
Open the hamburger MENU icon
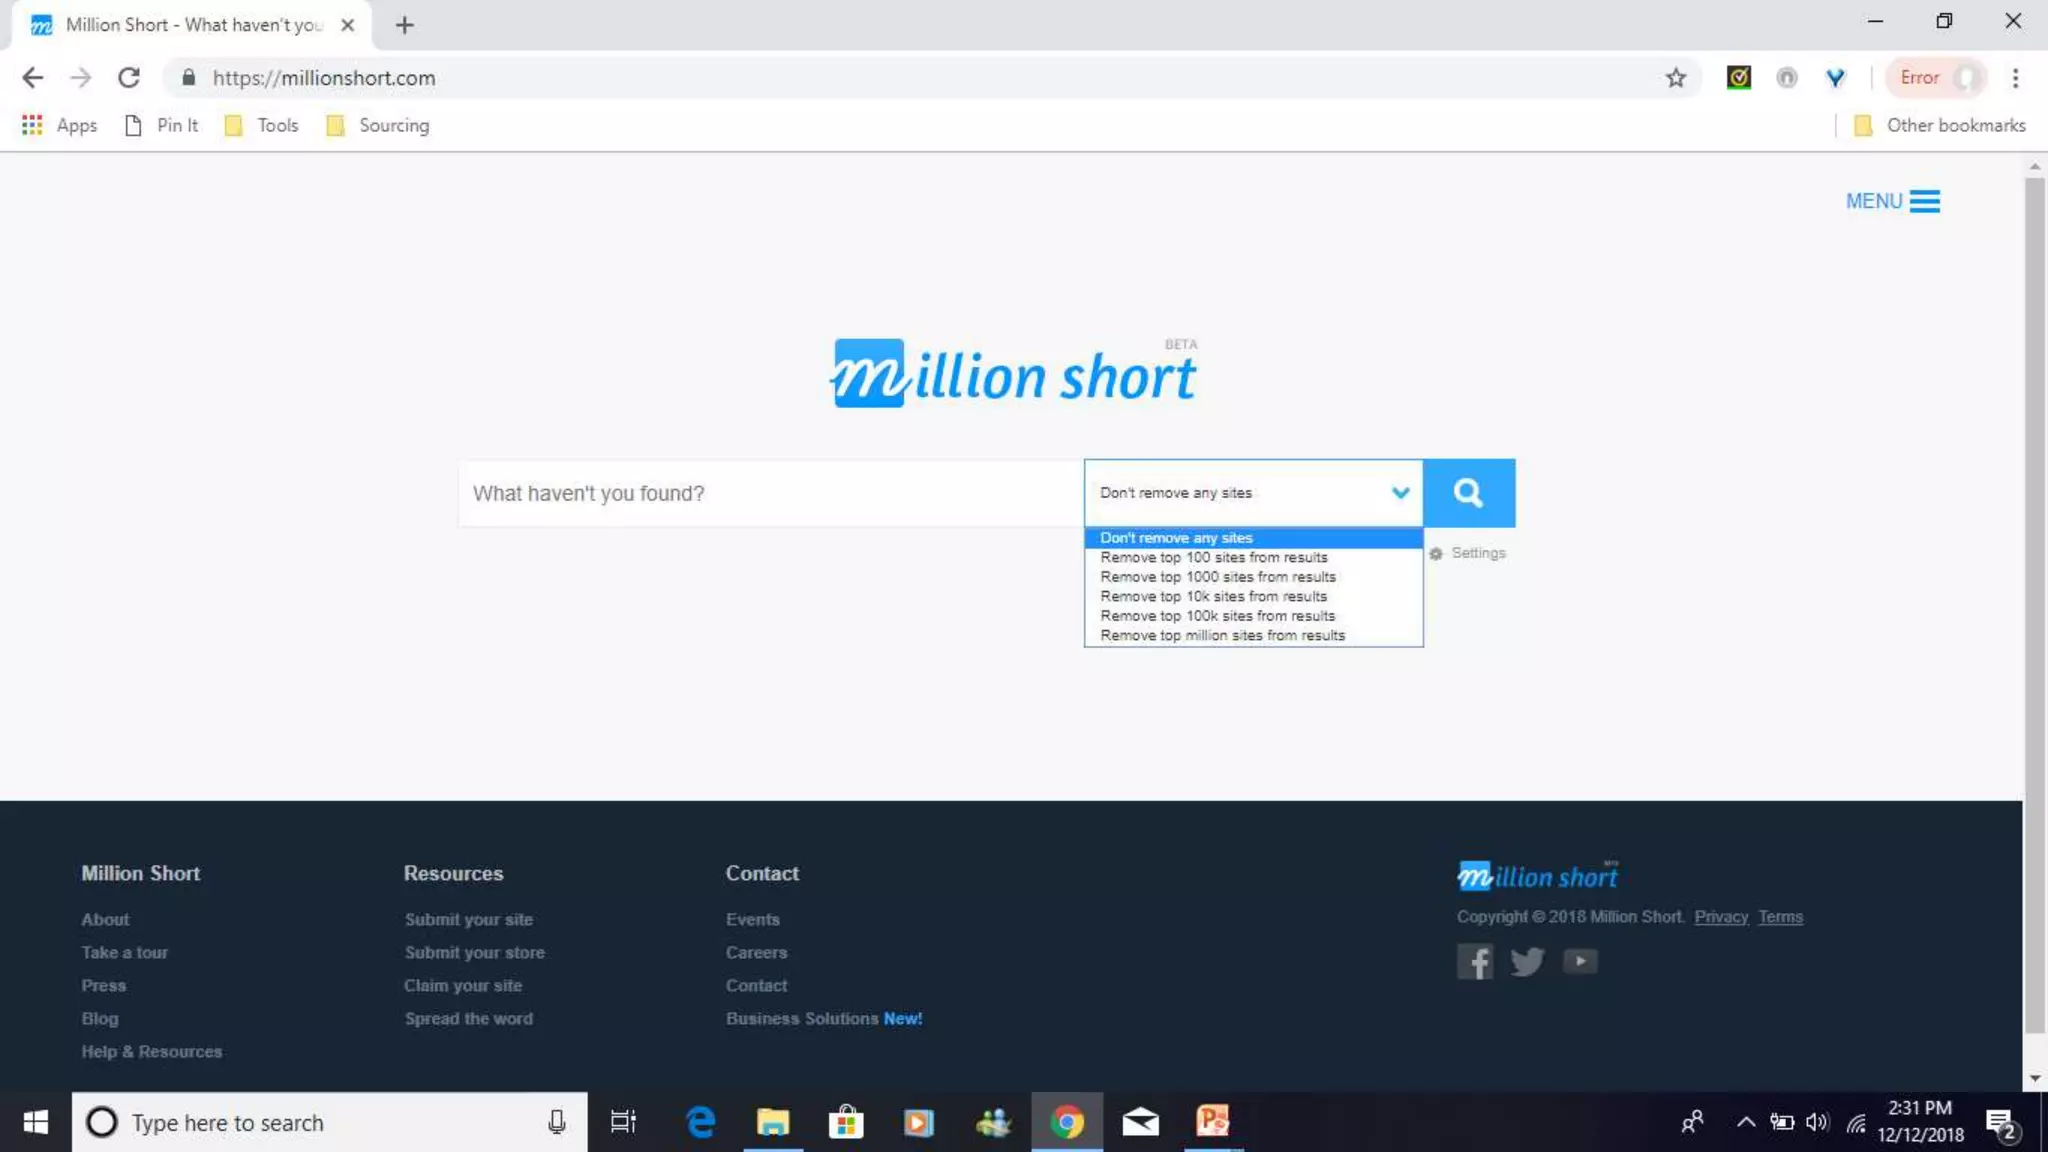pyautogui.click(x=1924, y=201)
